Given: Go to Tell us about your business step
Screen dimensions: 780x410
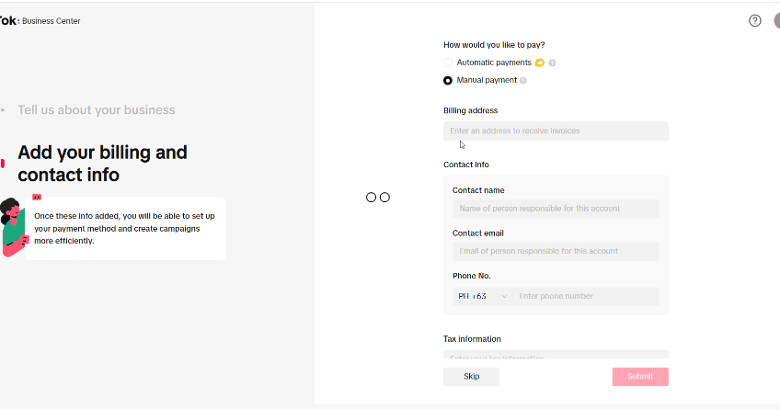Looking at the screenshot, I should click(x=97, y=110).
